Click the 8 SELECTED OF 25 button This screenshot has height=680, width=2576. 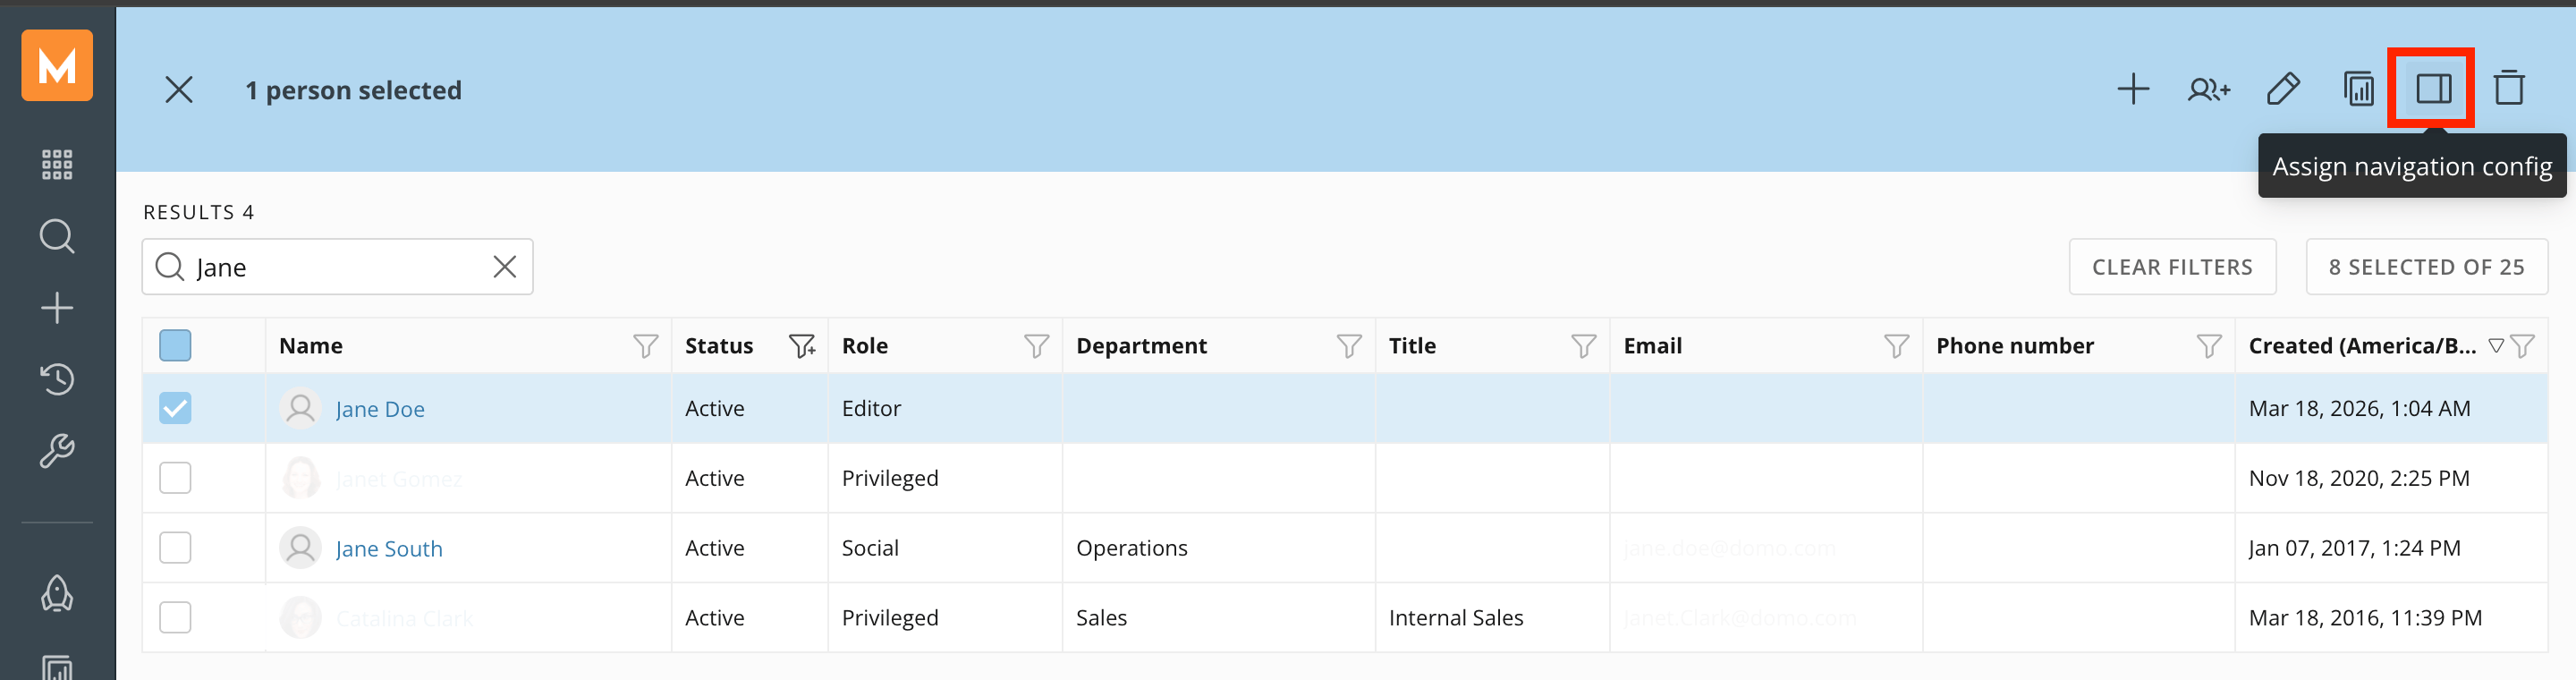[2426, 267]
